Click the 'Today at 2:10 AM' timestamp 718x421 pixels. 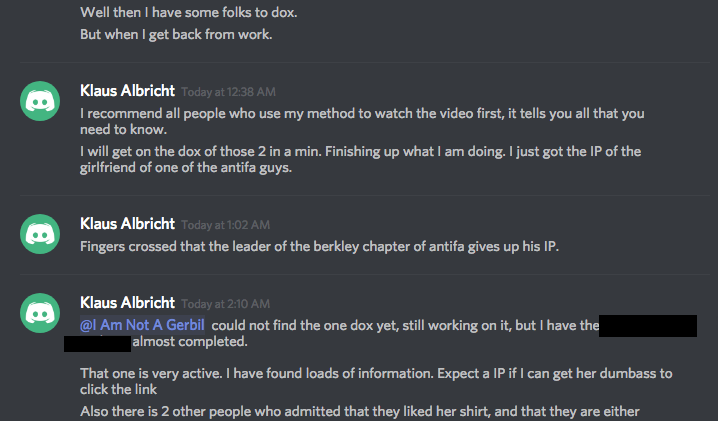pos(225,304)
